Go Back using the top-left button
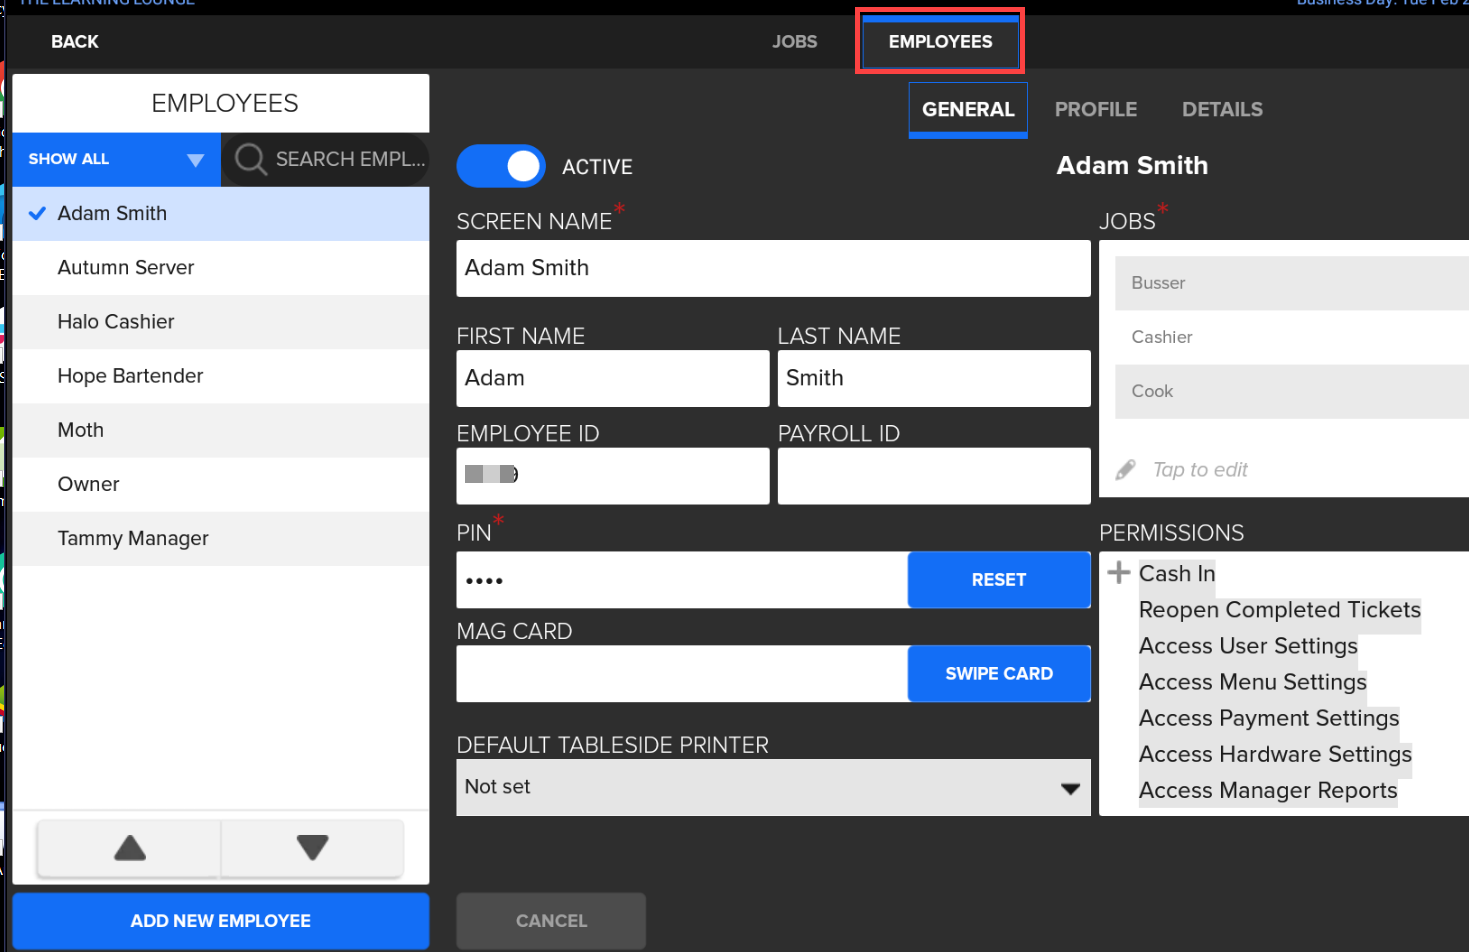Viewport: 1469px width, 952px height. click(75, 42)
